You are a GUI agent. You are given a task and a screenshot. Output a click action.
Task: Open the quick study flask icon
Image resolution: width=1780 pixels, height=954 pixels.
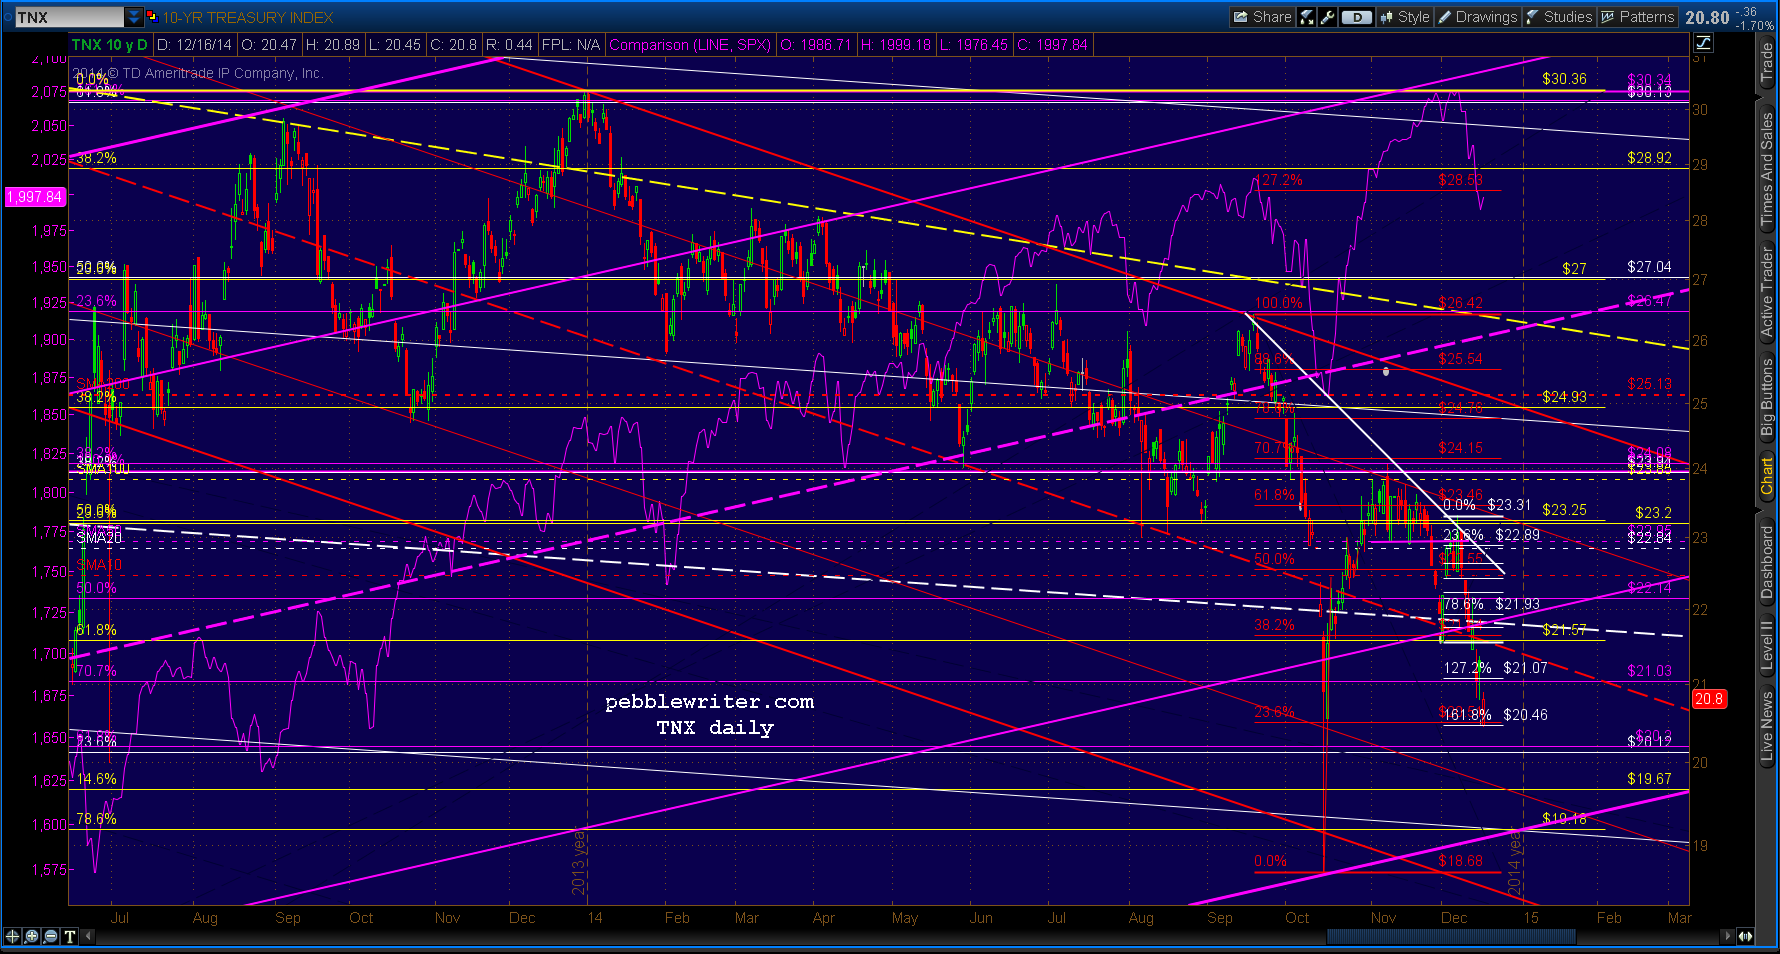click(x=1307, y=17)
